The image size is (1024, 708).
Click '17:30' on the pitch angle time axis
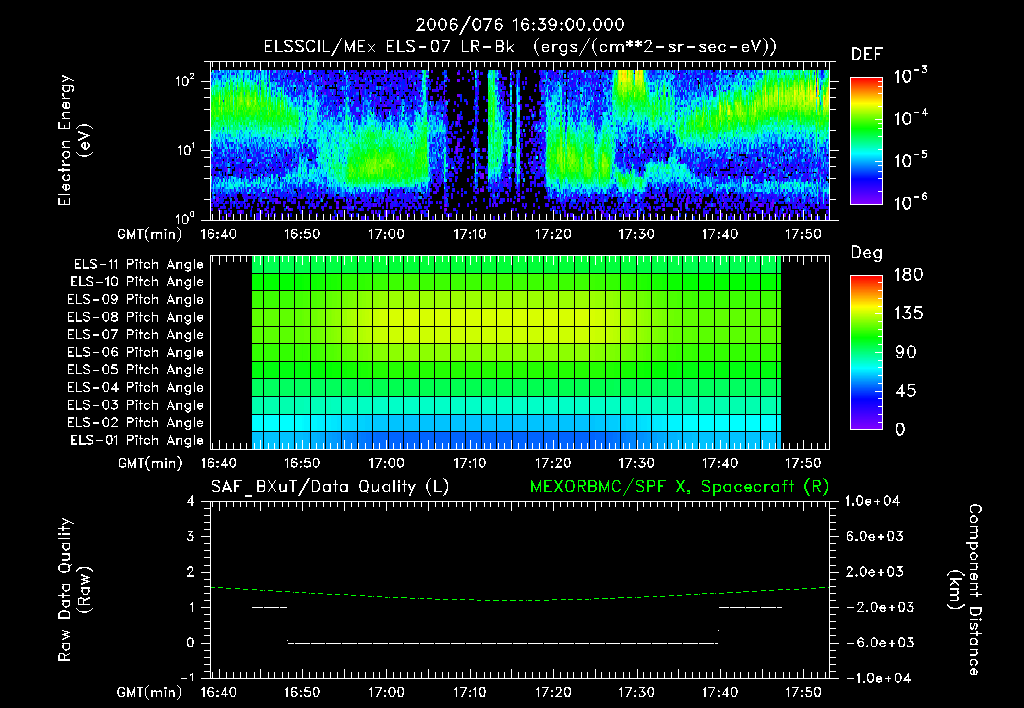[x=636, y=463]
